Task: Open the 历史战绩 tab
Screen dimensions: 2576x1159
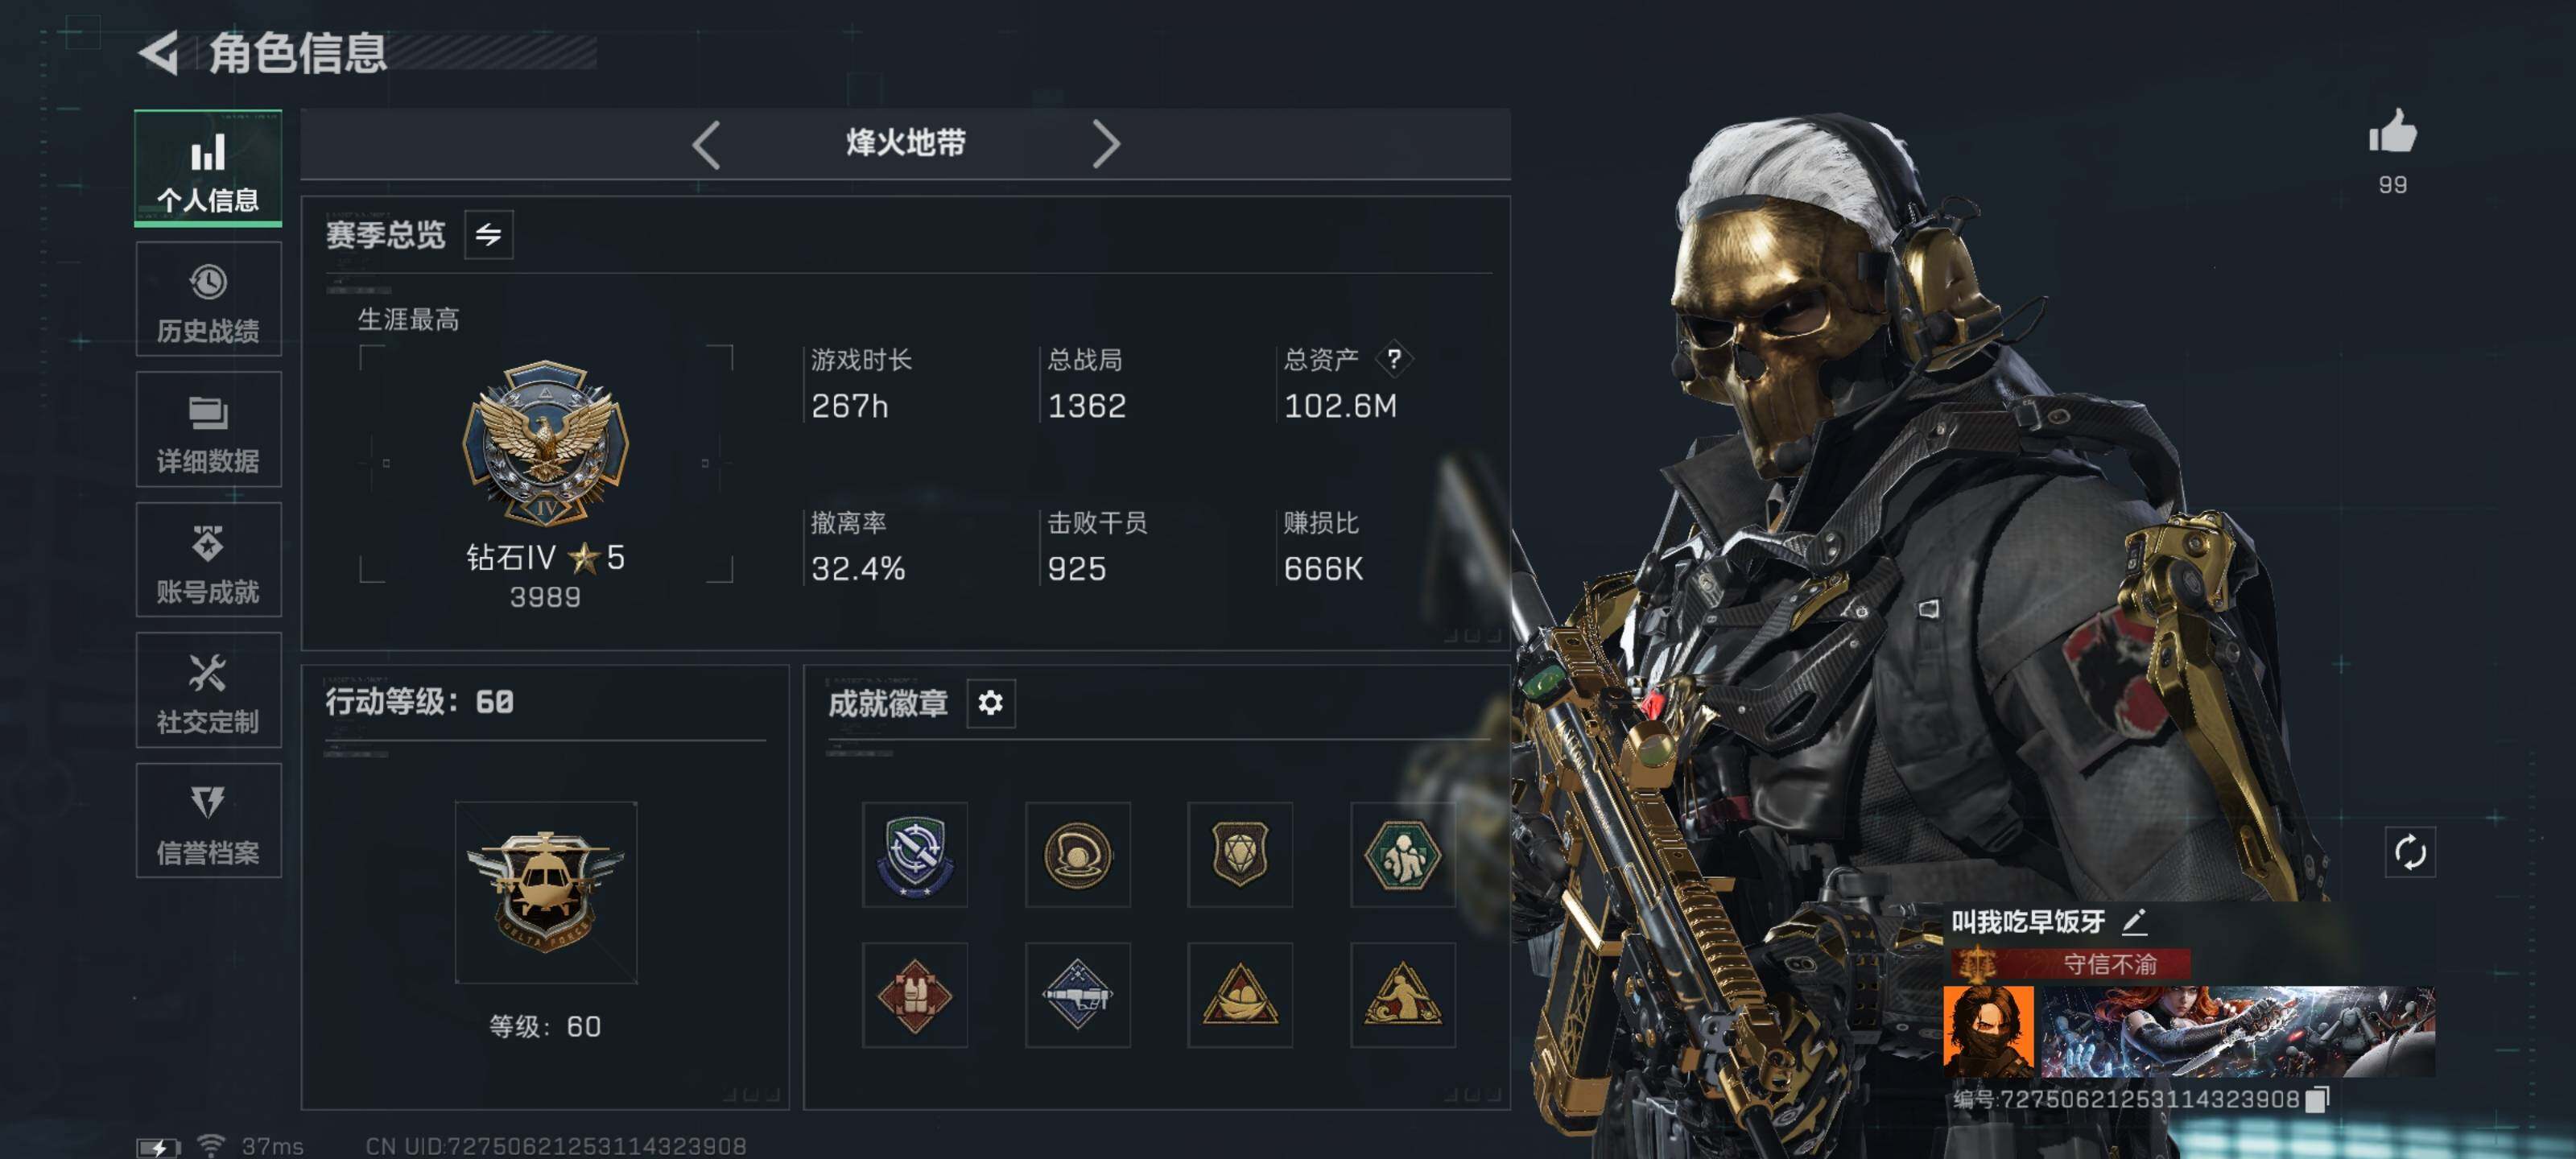Action: (x=208, y=299)
